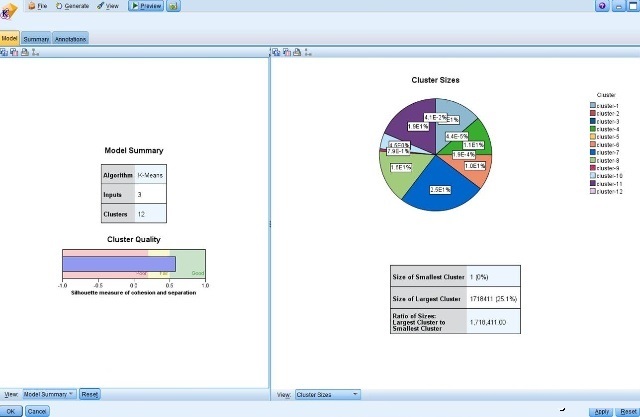Switch to the Annotations tab
The height and width of the screenshot is (417, 640).
[x=70, y=38]
